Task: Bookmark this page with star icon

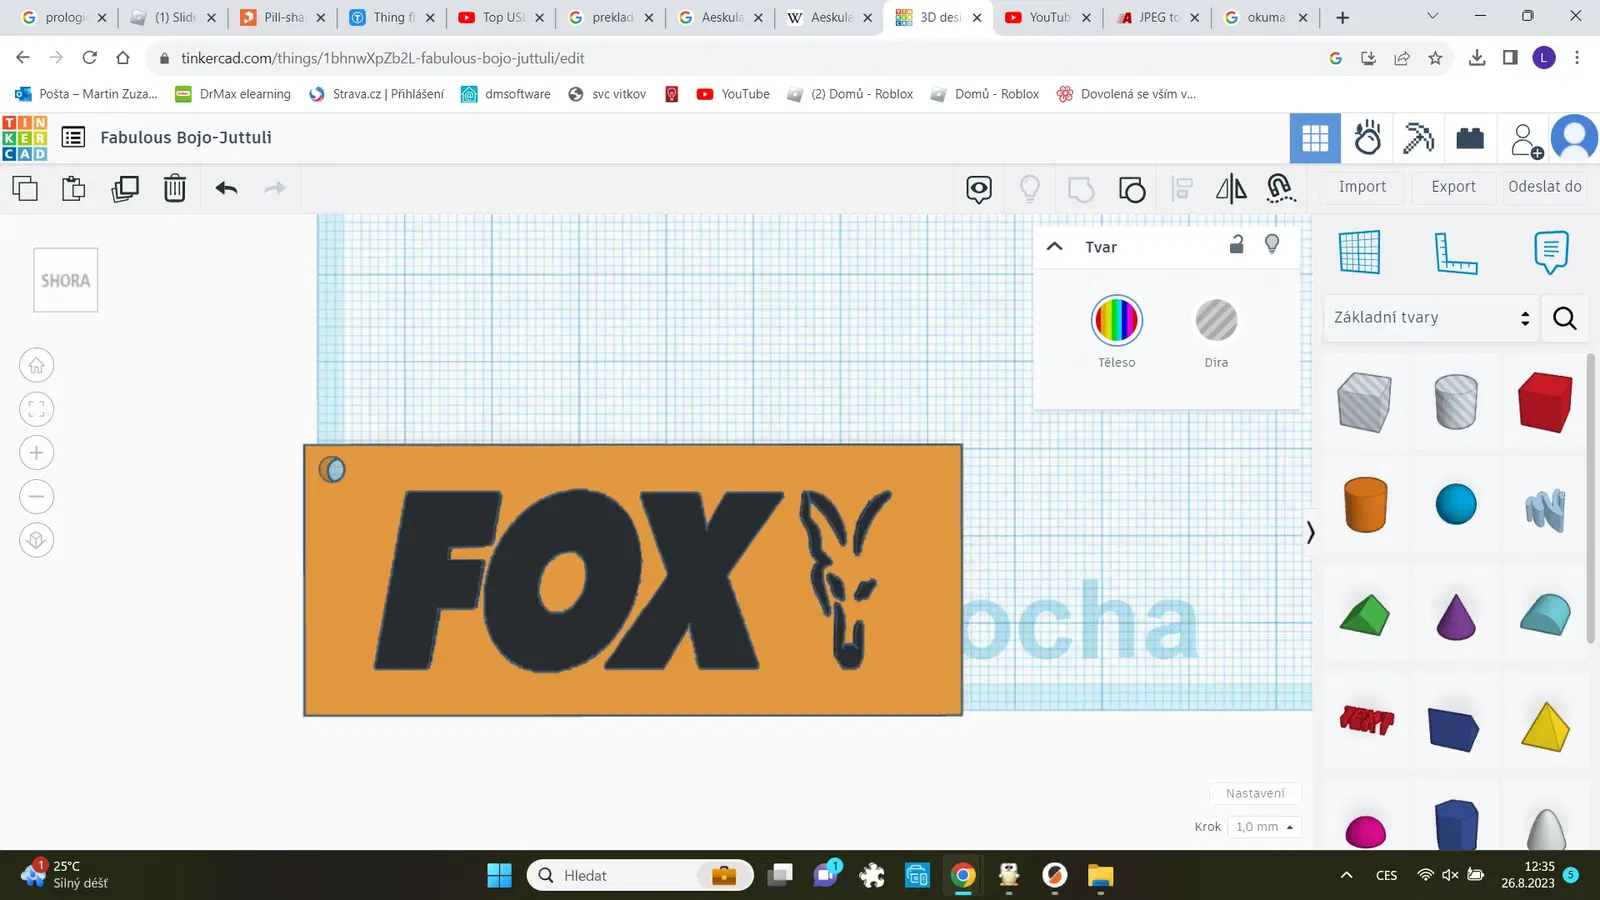Action: coord(1435,58)
